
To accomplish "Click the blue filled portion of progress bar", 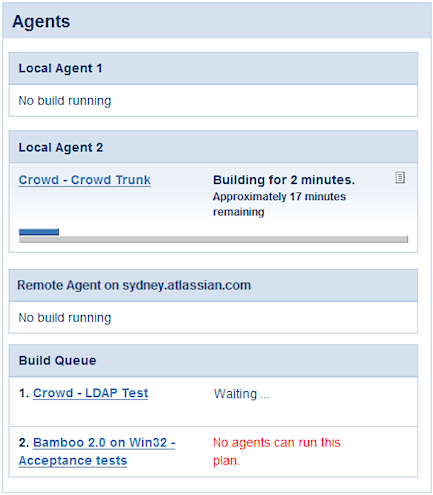I will coord(39,232).
